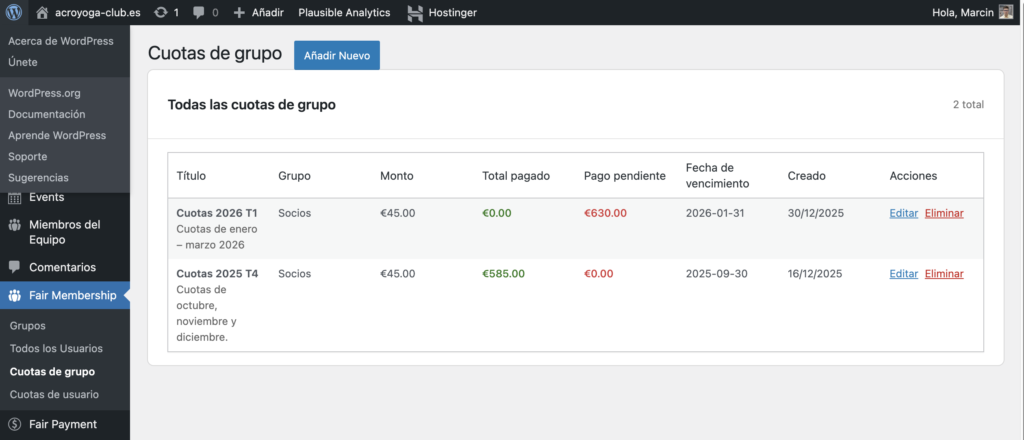The height and width of the screenshot is (440, 1024).
Task: Click the Documentación link
Action: tap(54, 114)
